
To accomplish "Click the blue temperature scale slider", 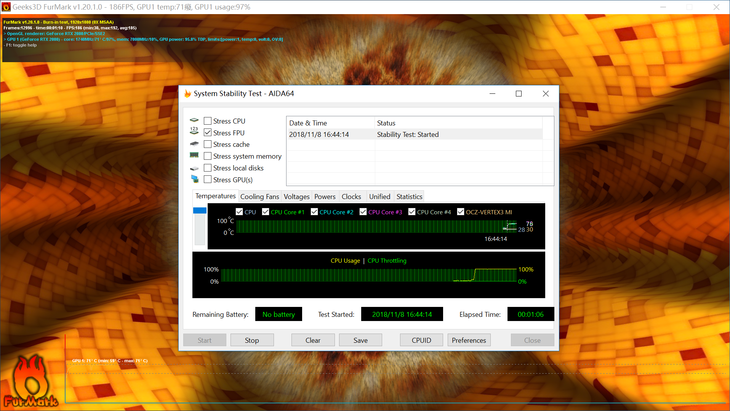I will 199,210.
